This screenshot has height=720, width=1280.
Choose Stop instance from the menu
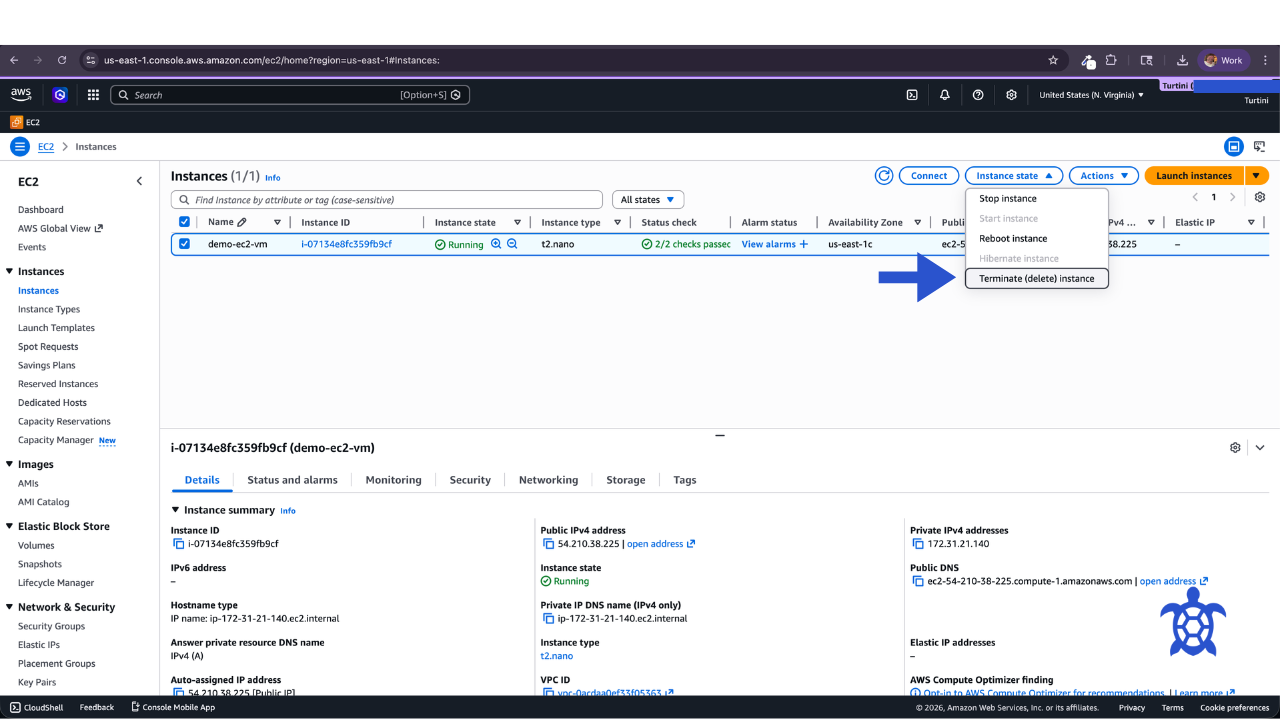1037,199
